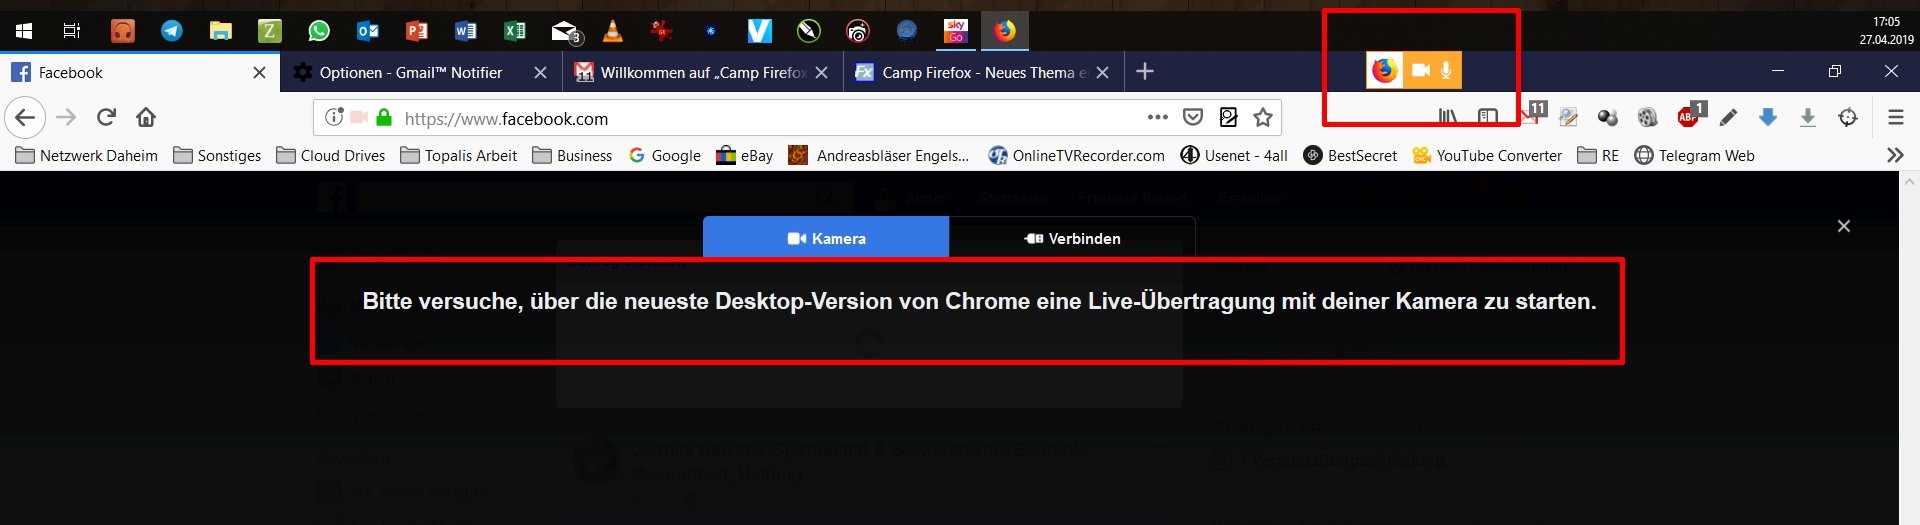
Task: Click the camera sharing indicator in the address bar
Action: 359,118
